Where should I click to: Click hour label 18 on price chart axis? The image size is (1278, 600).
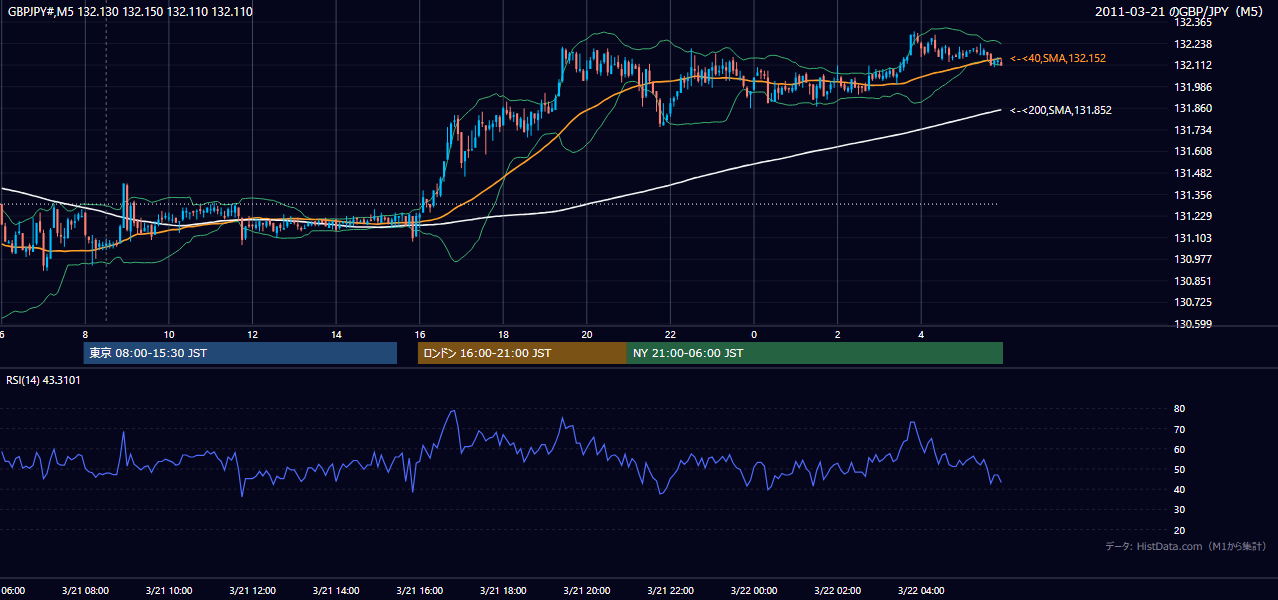[x=503, y=334]
